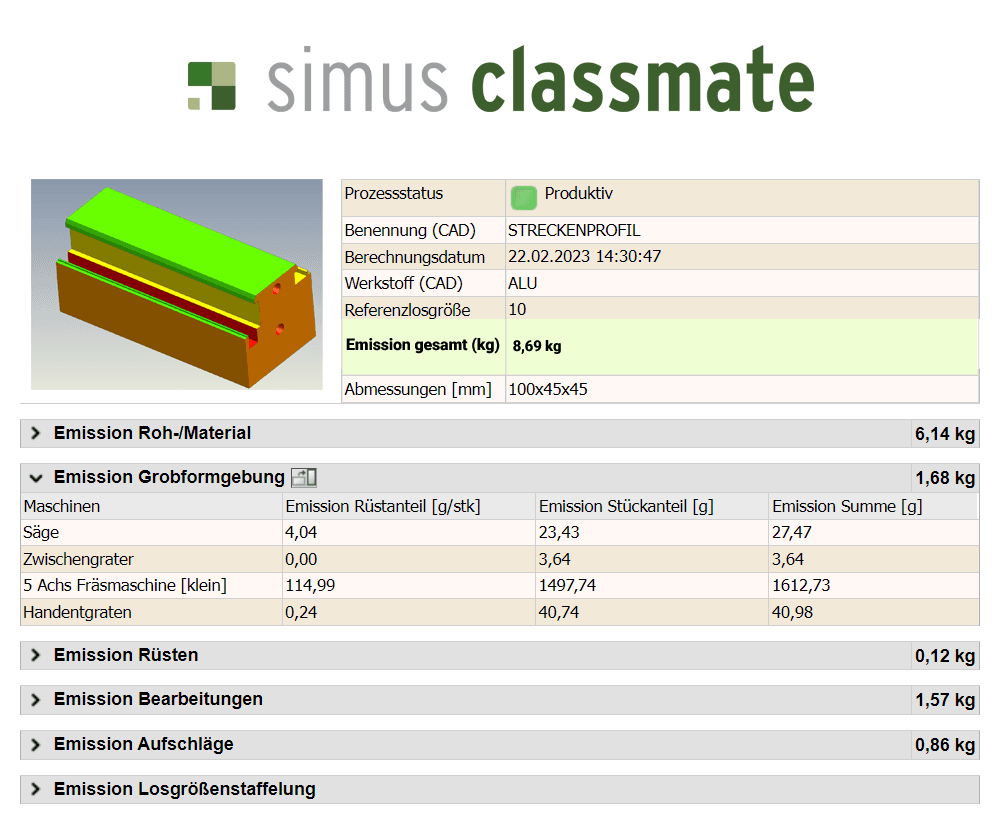This screenshot has height=815, width=1006.
Task: Select the Handentgraten row
Action: 77,612
